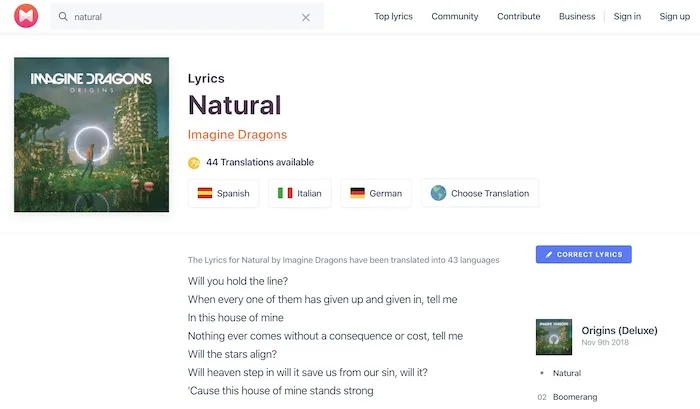
Task: Open the Origins (Deluxe) small album thumbnail
Action: coord(554,337)
